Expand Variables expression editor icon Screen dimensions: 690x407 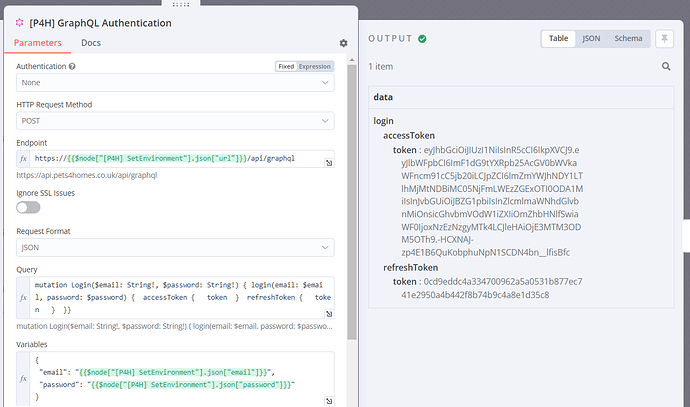point(329,401)
